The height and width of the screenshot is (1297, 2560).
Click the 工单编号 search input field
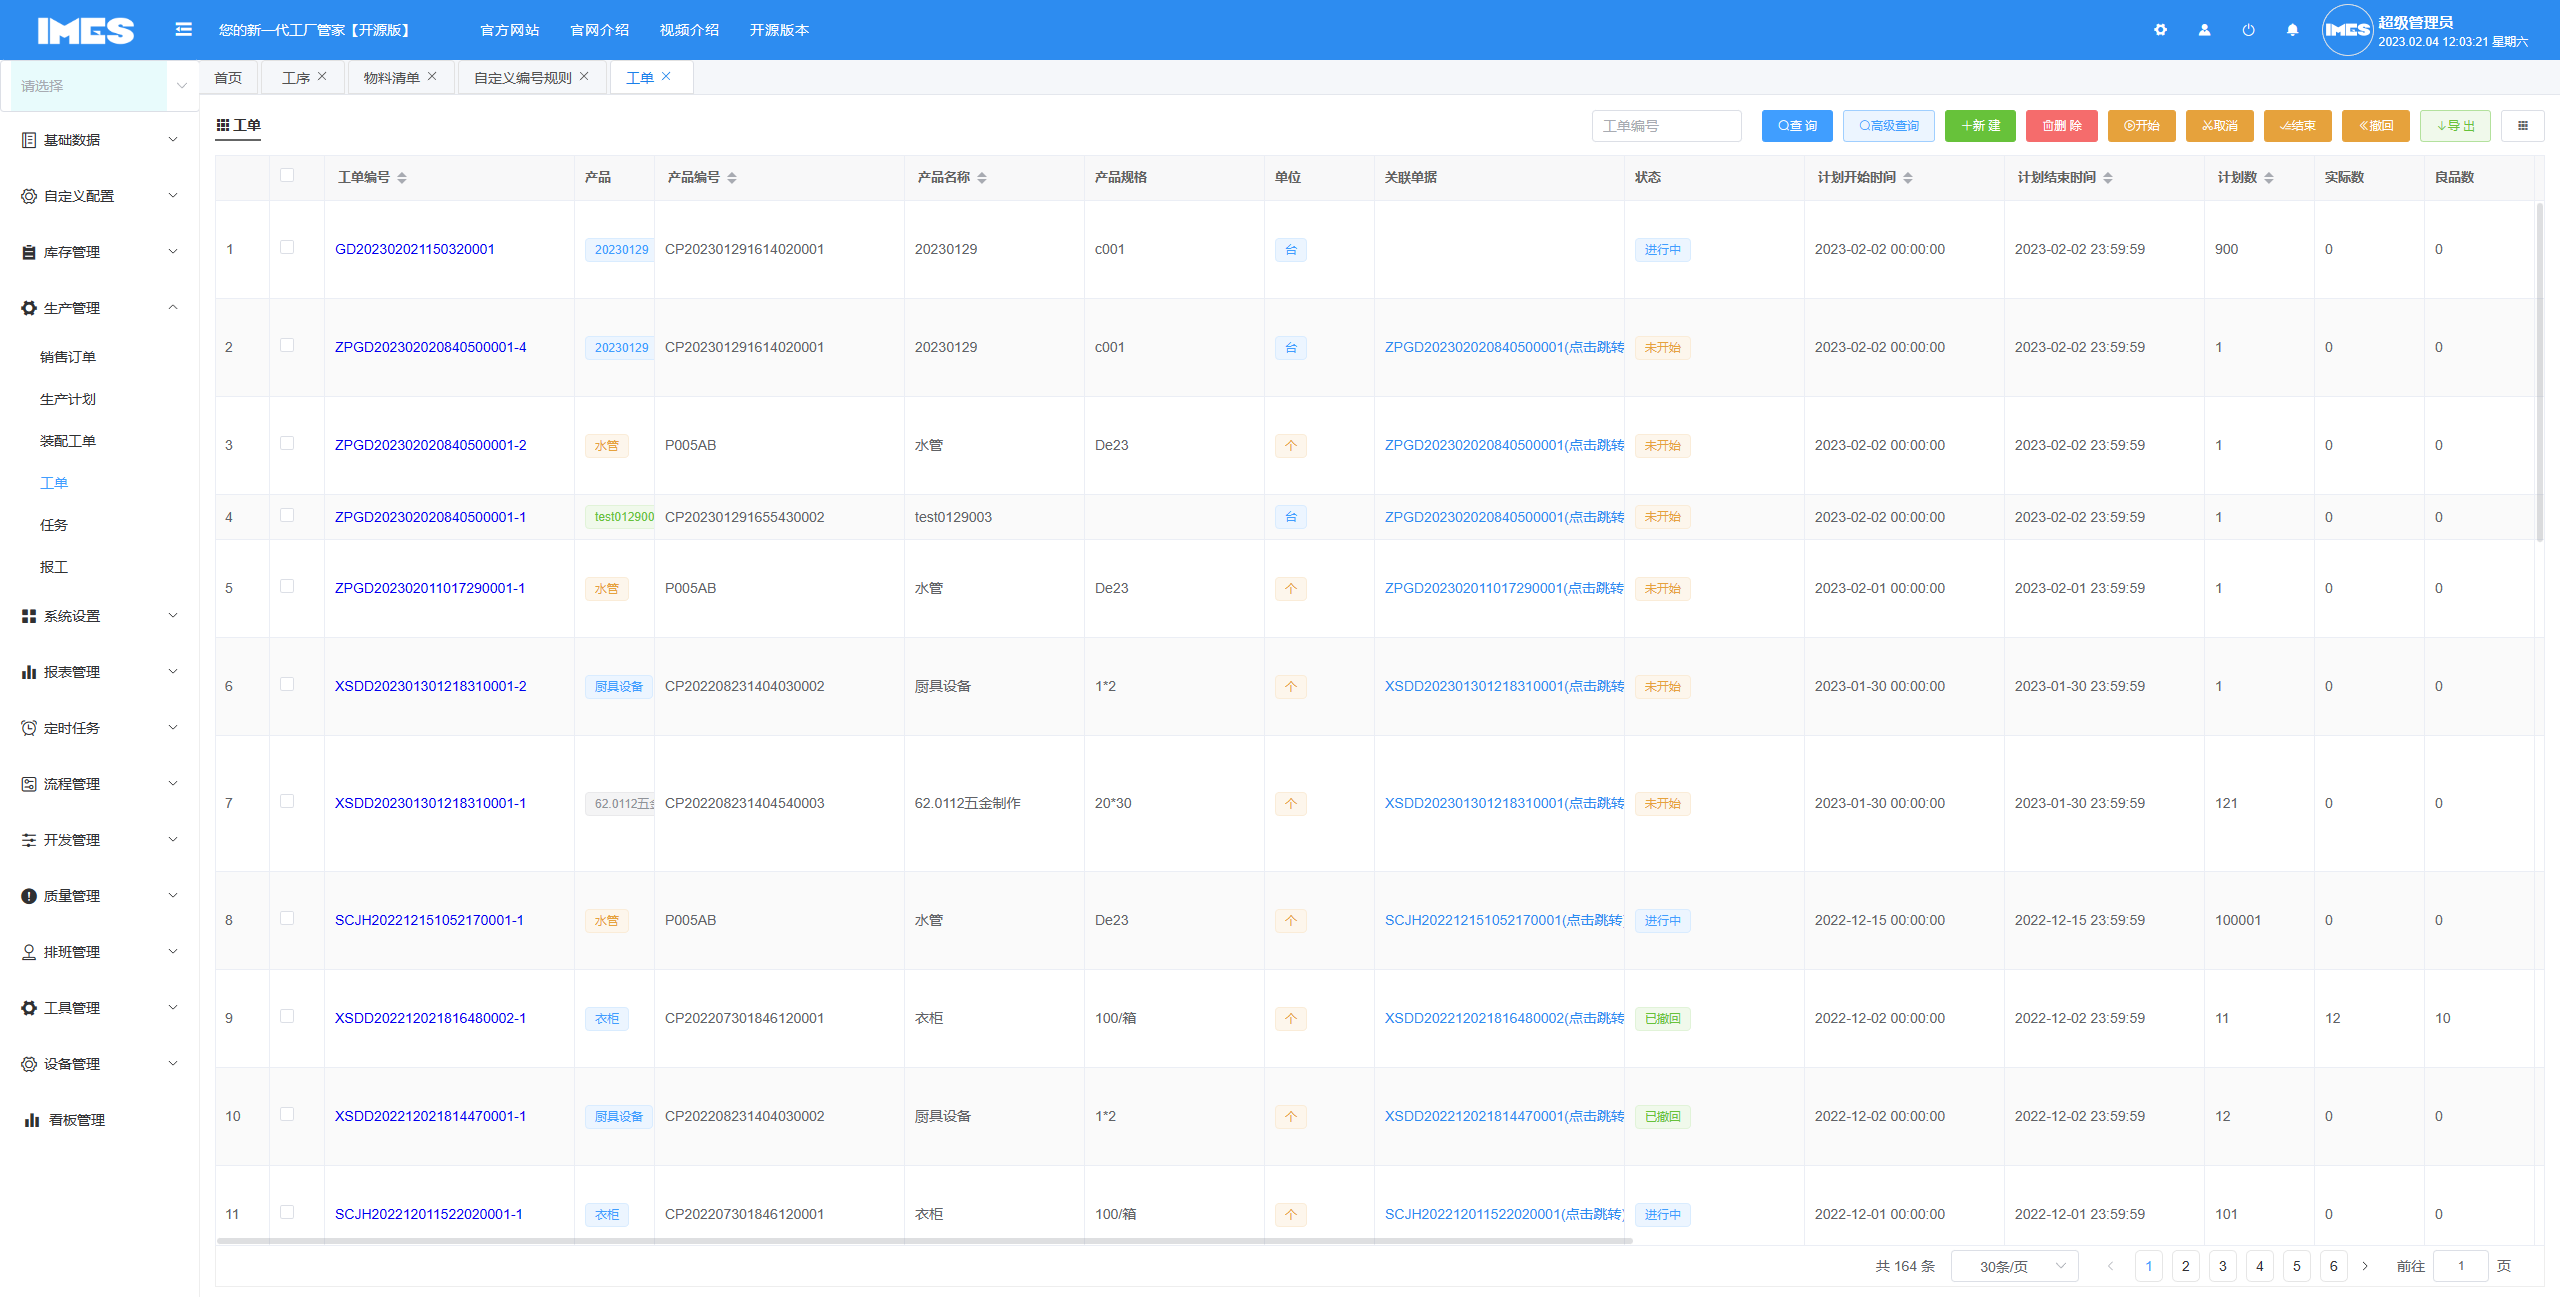(x=1666, y=126)
